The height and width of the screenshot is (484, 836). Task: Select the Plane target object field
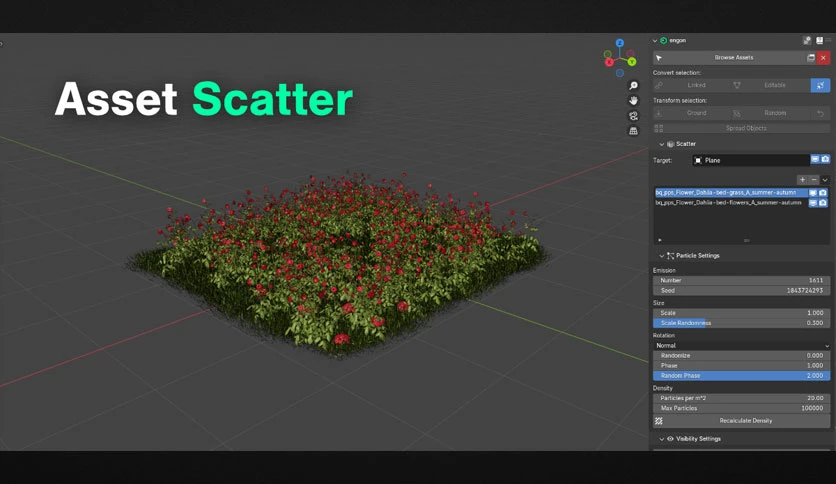(x=751, y=160)
